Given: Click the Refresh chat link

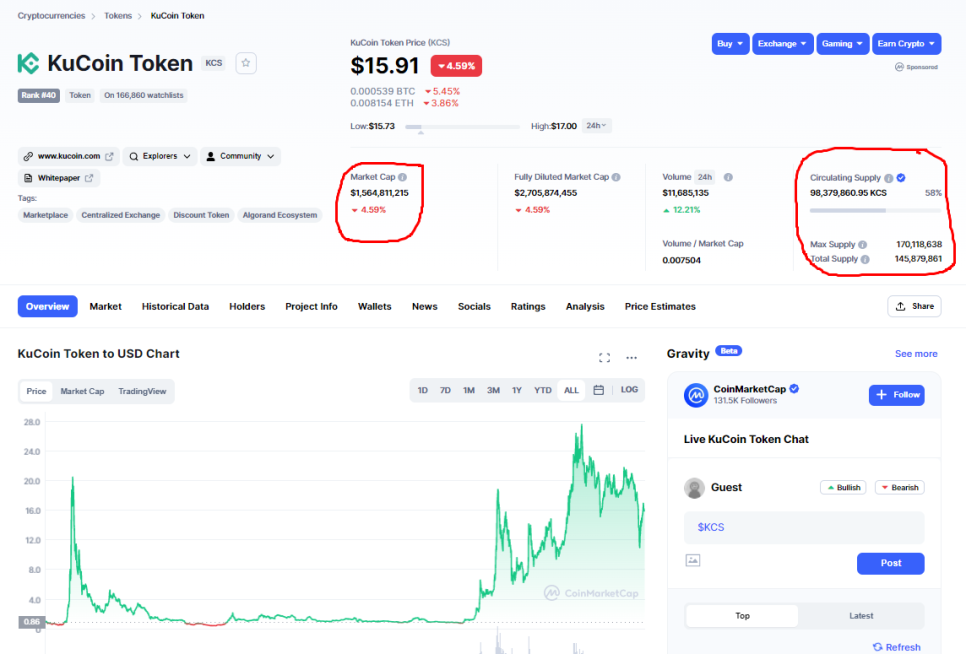Looking at the screenshot, I should tap(897, 647).
